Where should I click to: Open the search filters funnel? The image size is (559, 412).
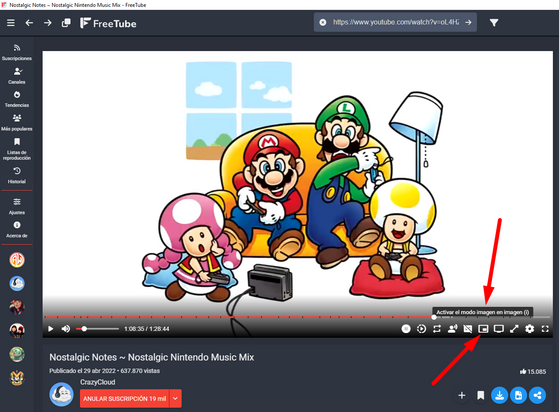click(x=494, y=23)
